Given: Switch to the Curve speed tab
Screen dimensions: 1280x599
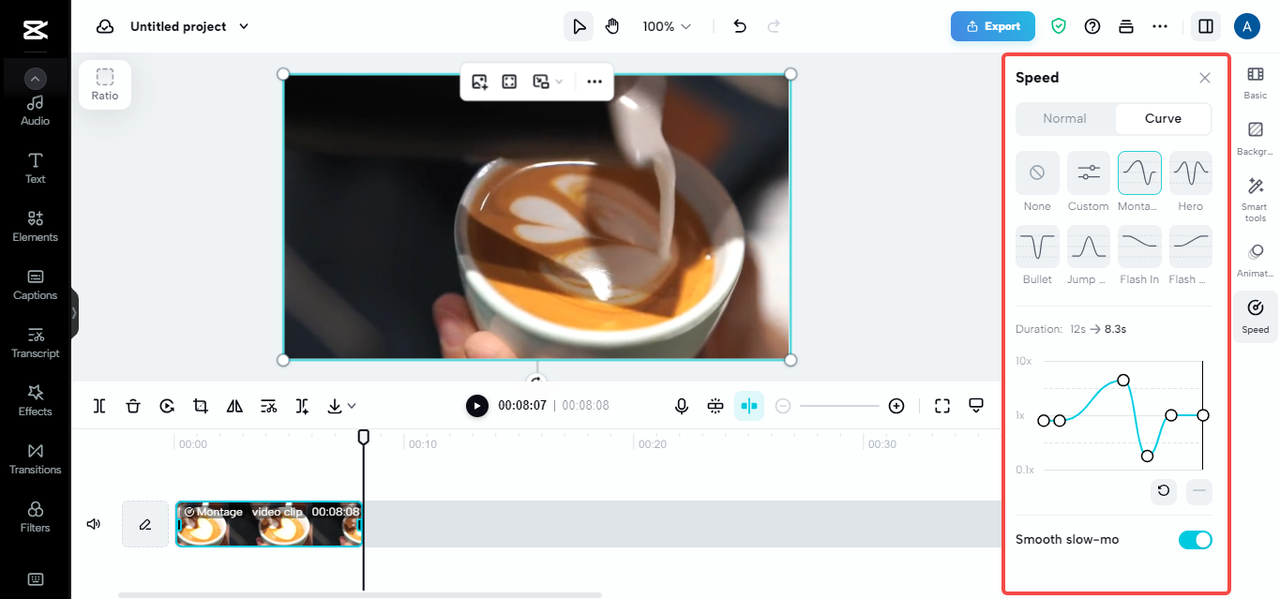Looking at the screenshot, I should pos(1163,118).
